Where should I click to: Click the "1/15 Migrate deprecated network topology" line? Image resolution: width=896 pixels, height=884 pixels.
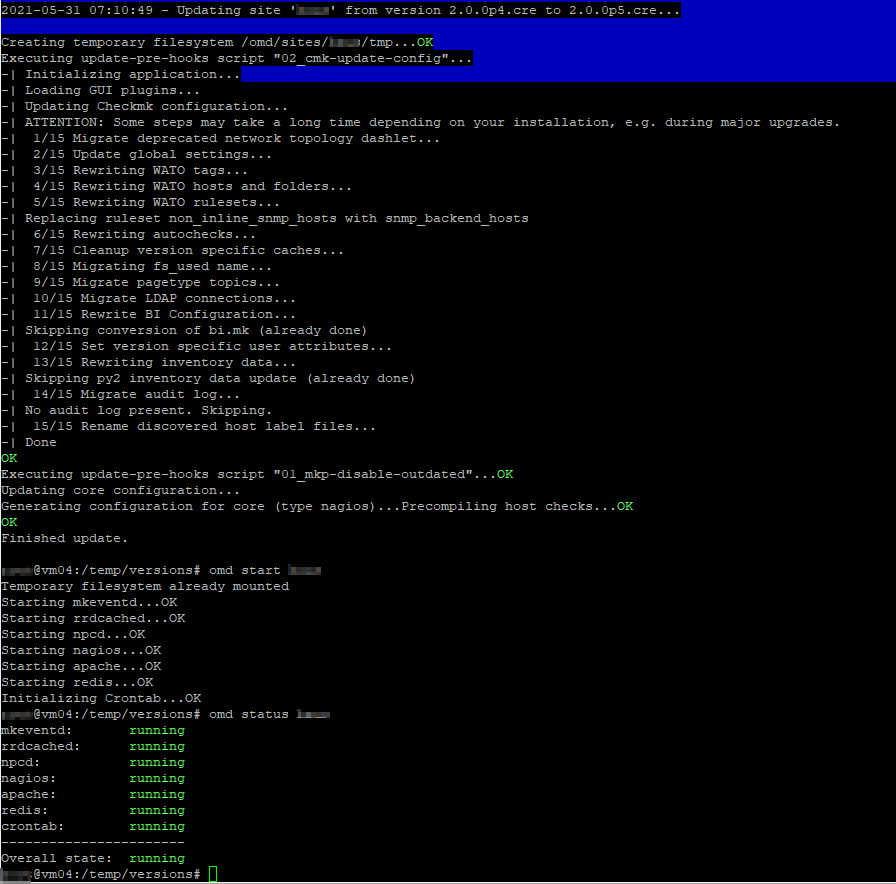click(235, 139)
